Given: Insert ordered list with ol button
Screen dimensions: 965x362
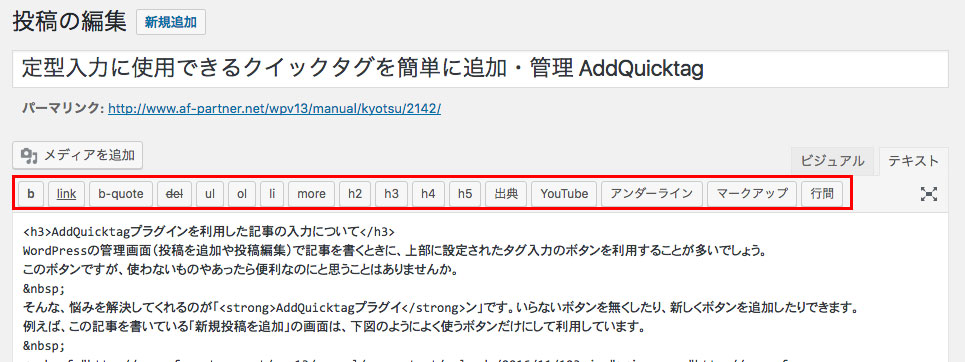Looking at the screenshot, I should (242, 194).
